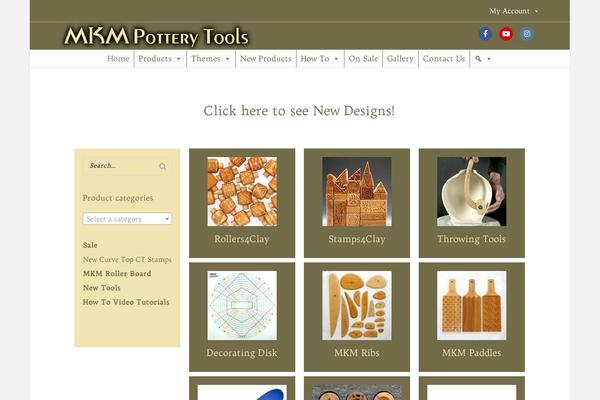Click the MKM Ribs category title

point(357,353)
